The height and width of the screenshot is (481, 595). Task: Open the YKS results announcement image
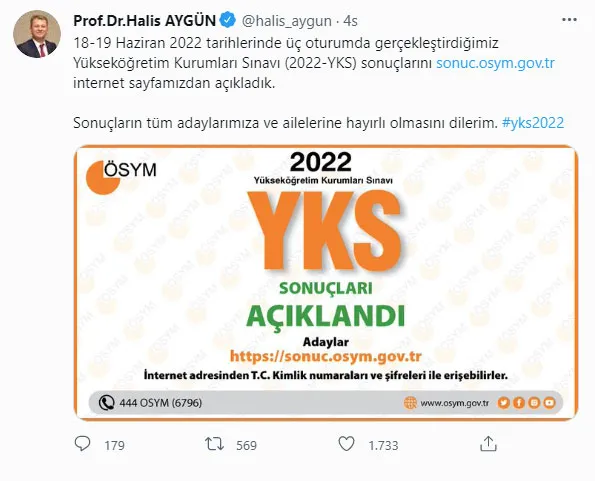click(x=326, y=283)
